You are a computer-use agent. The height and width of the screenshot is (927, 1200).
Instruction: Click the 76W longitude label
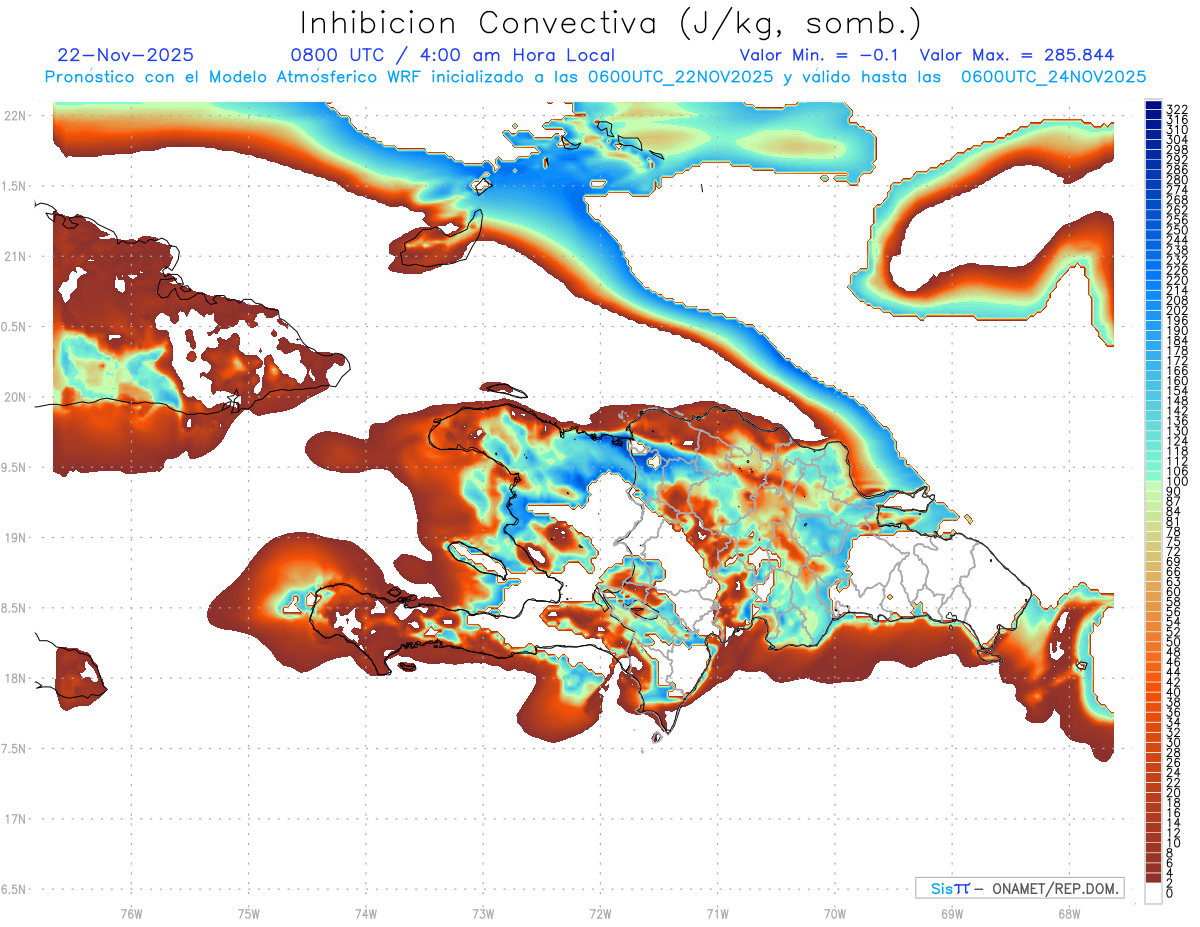point(131,913)
